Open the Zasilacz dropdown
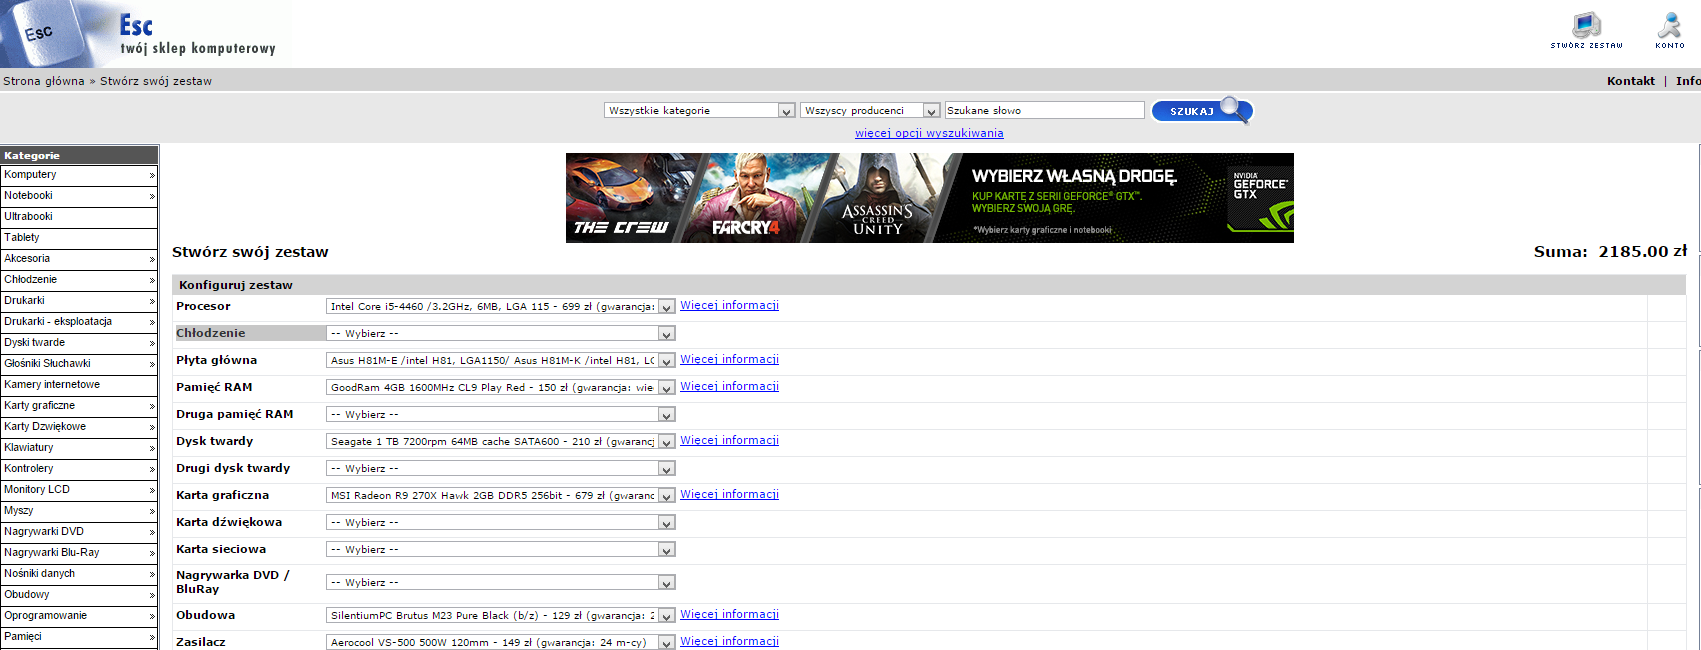The height and width of the screenshot is (650, 1701). coord(501,643)
